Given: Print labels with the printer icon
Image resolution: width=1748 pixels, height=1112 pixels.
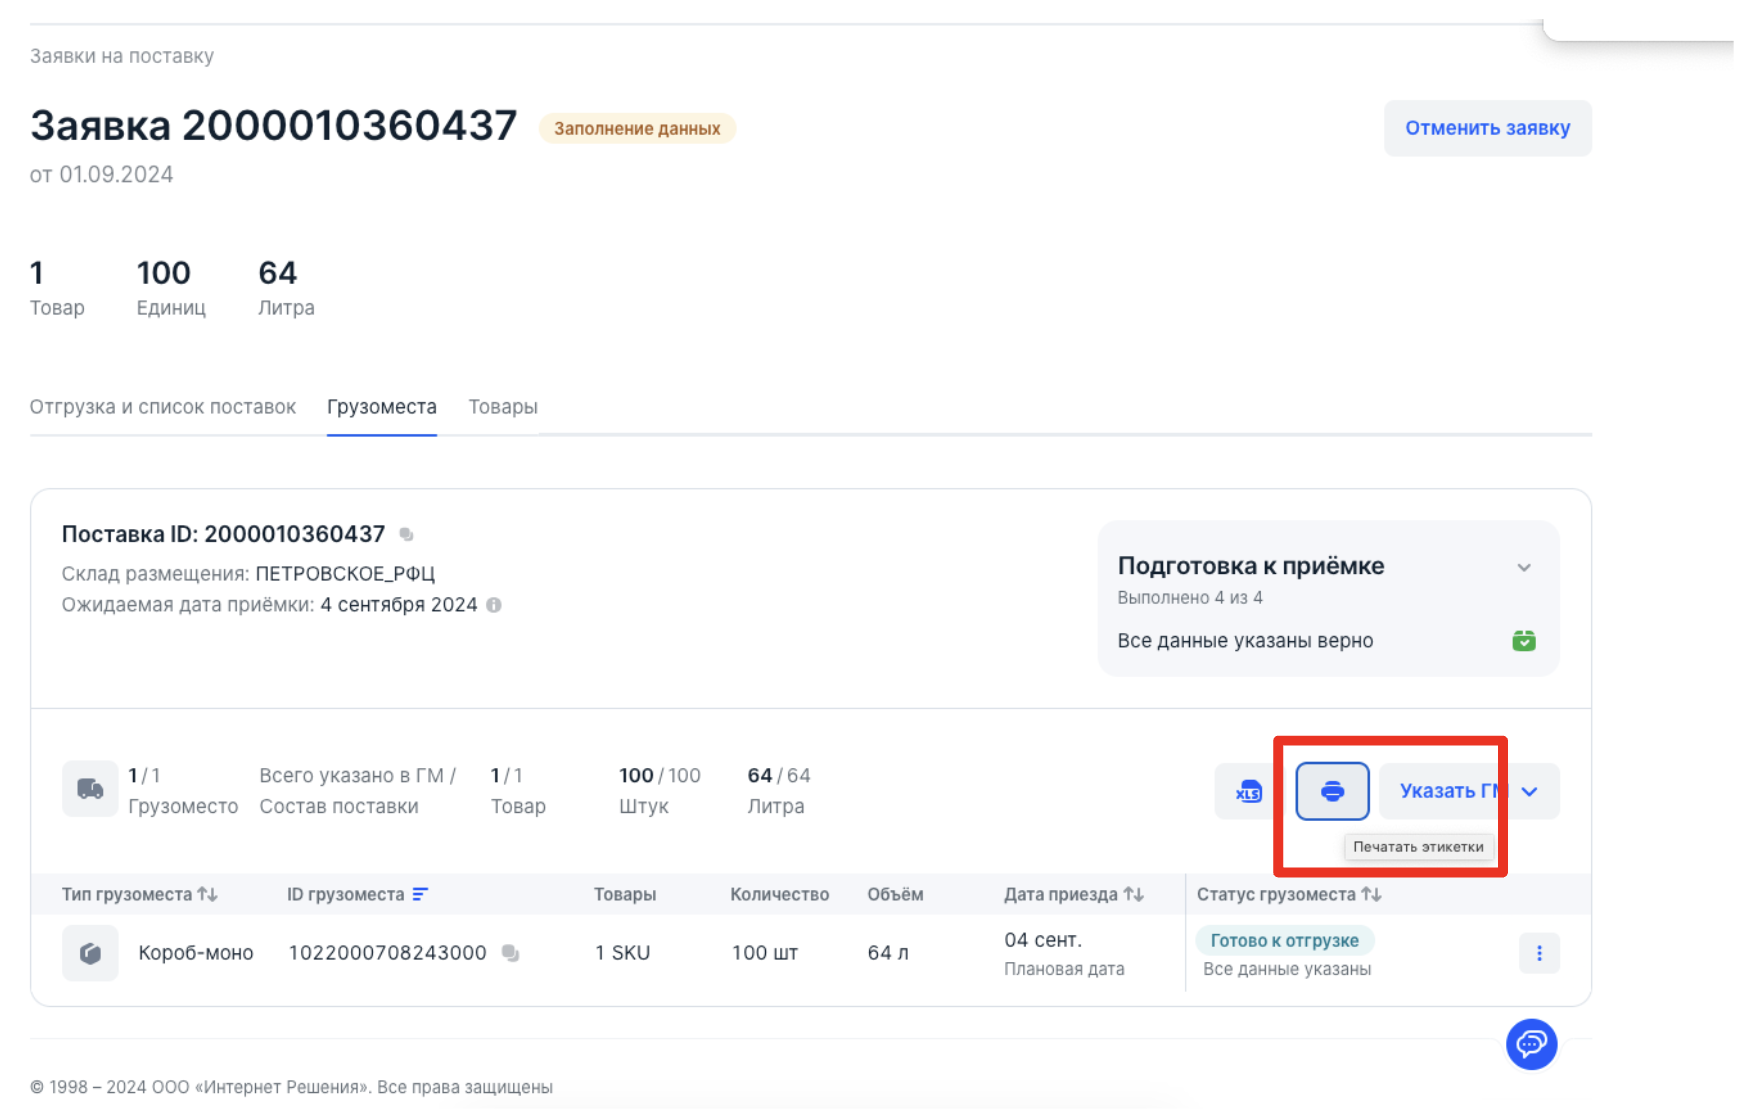Looking at the screenshot, I should [x=1332, y=791].
